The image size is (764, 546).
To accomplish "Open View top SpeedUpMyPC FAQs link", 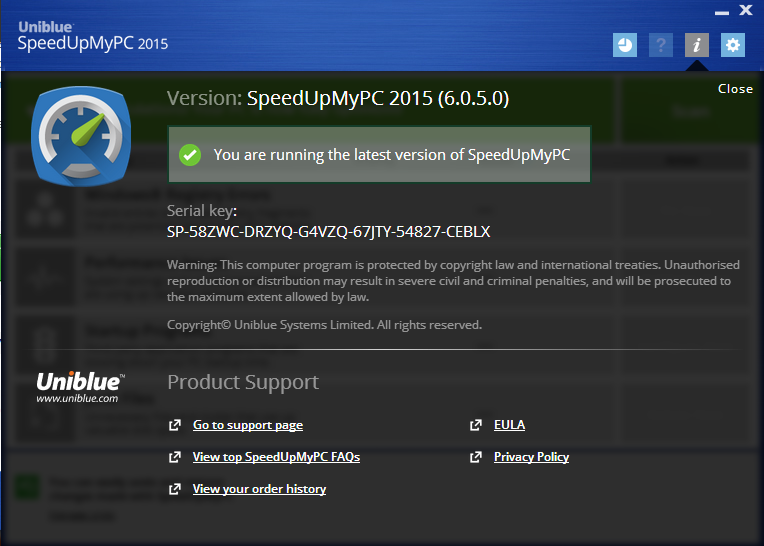I will click(276, 457).
